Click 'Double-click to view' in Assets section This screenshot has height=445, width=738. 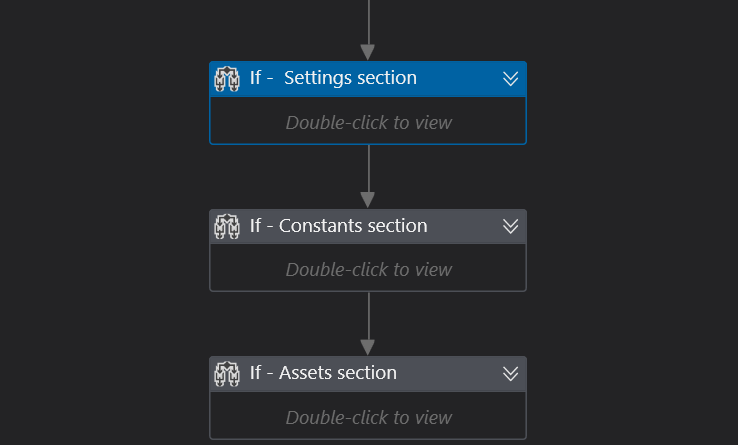(368, 417)
